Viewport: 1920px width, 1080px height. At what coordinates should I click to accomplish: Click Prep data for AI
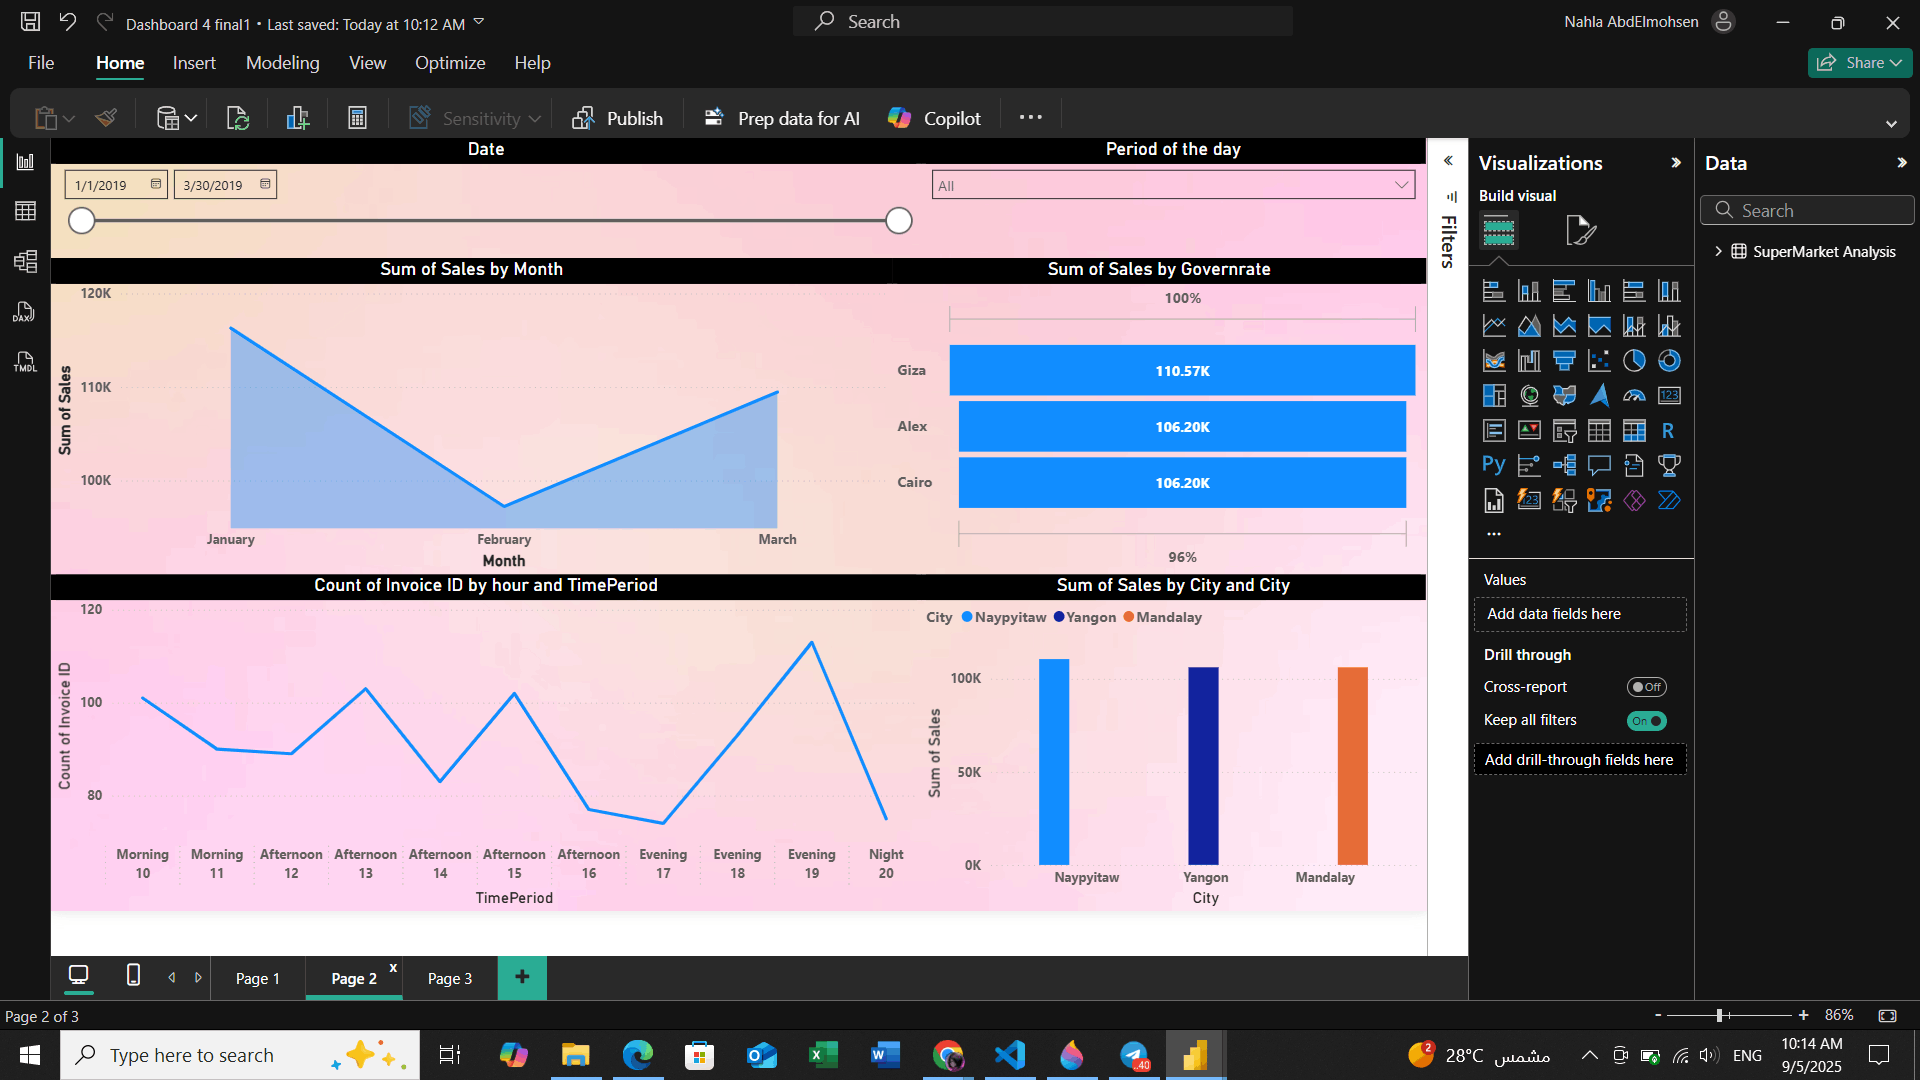click(781, 117)
